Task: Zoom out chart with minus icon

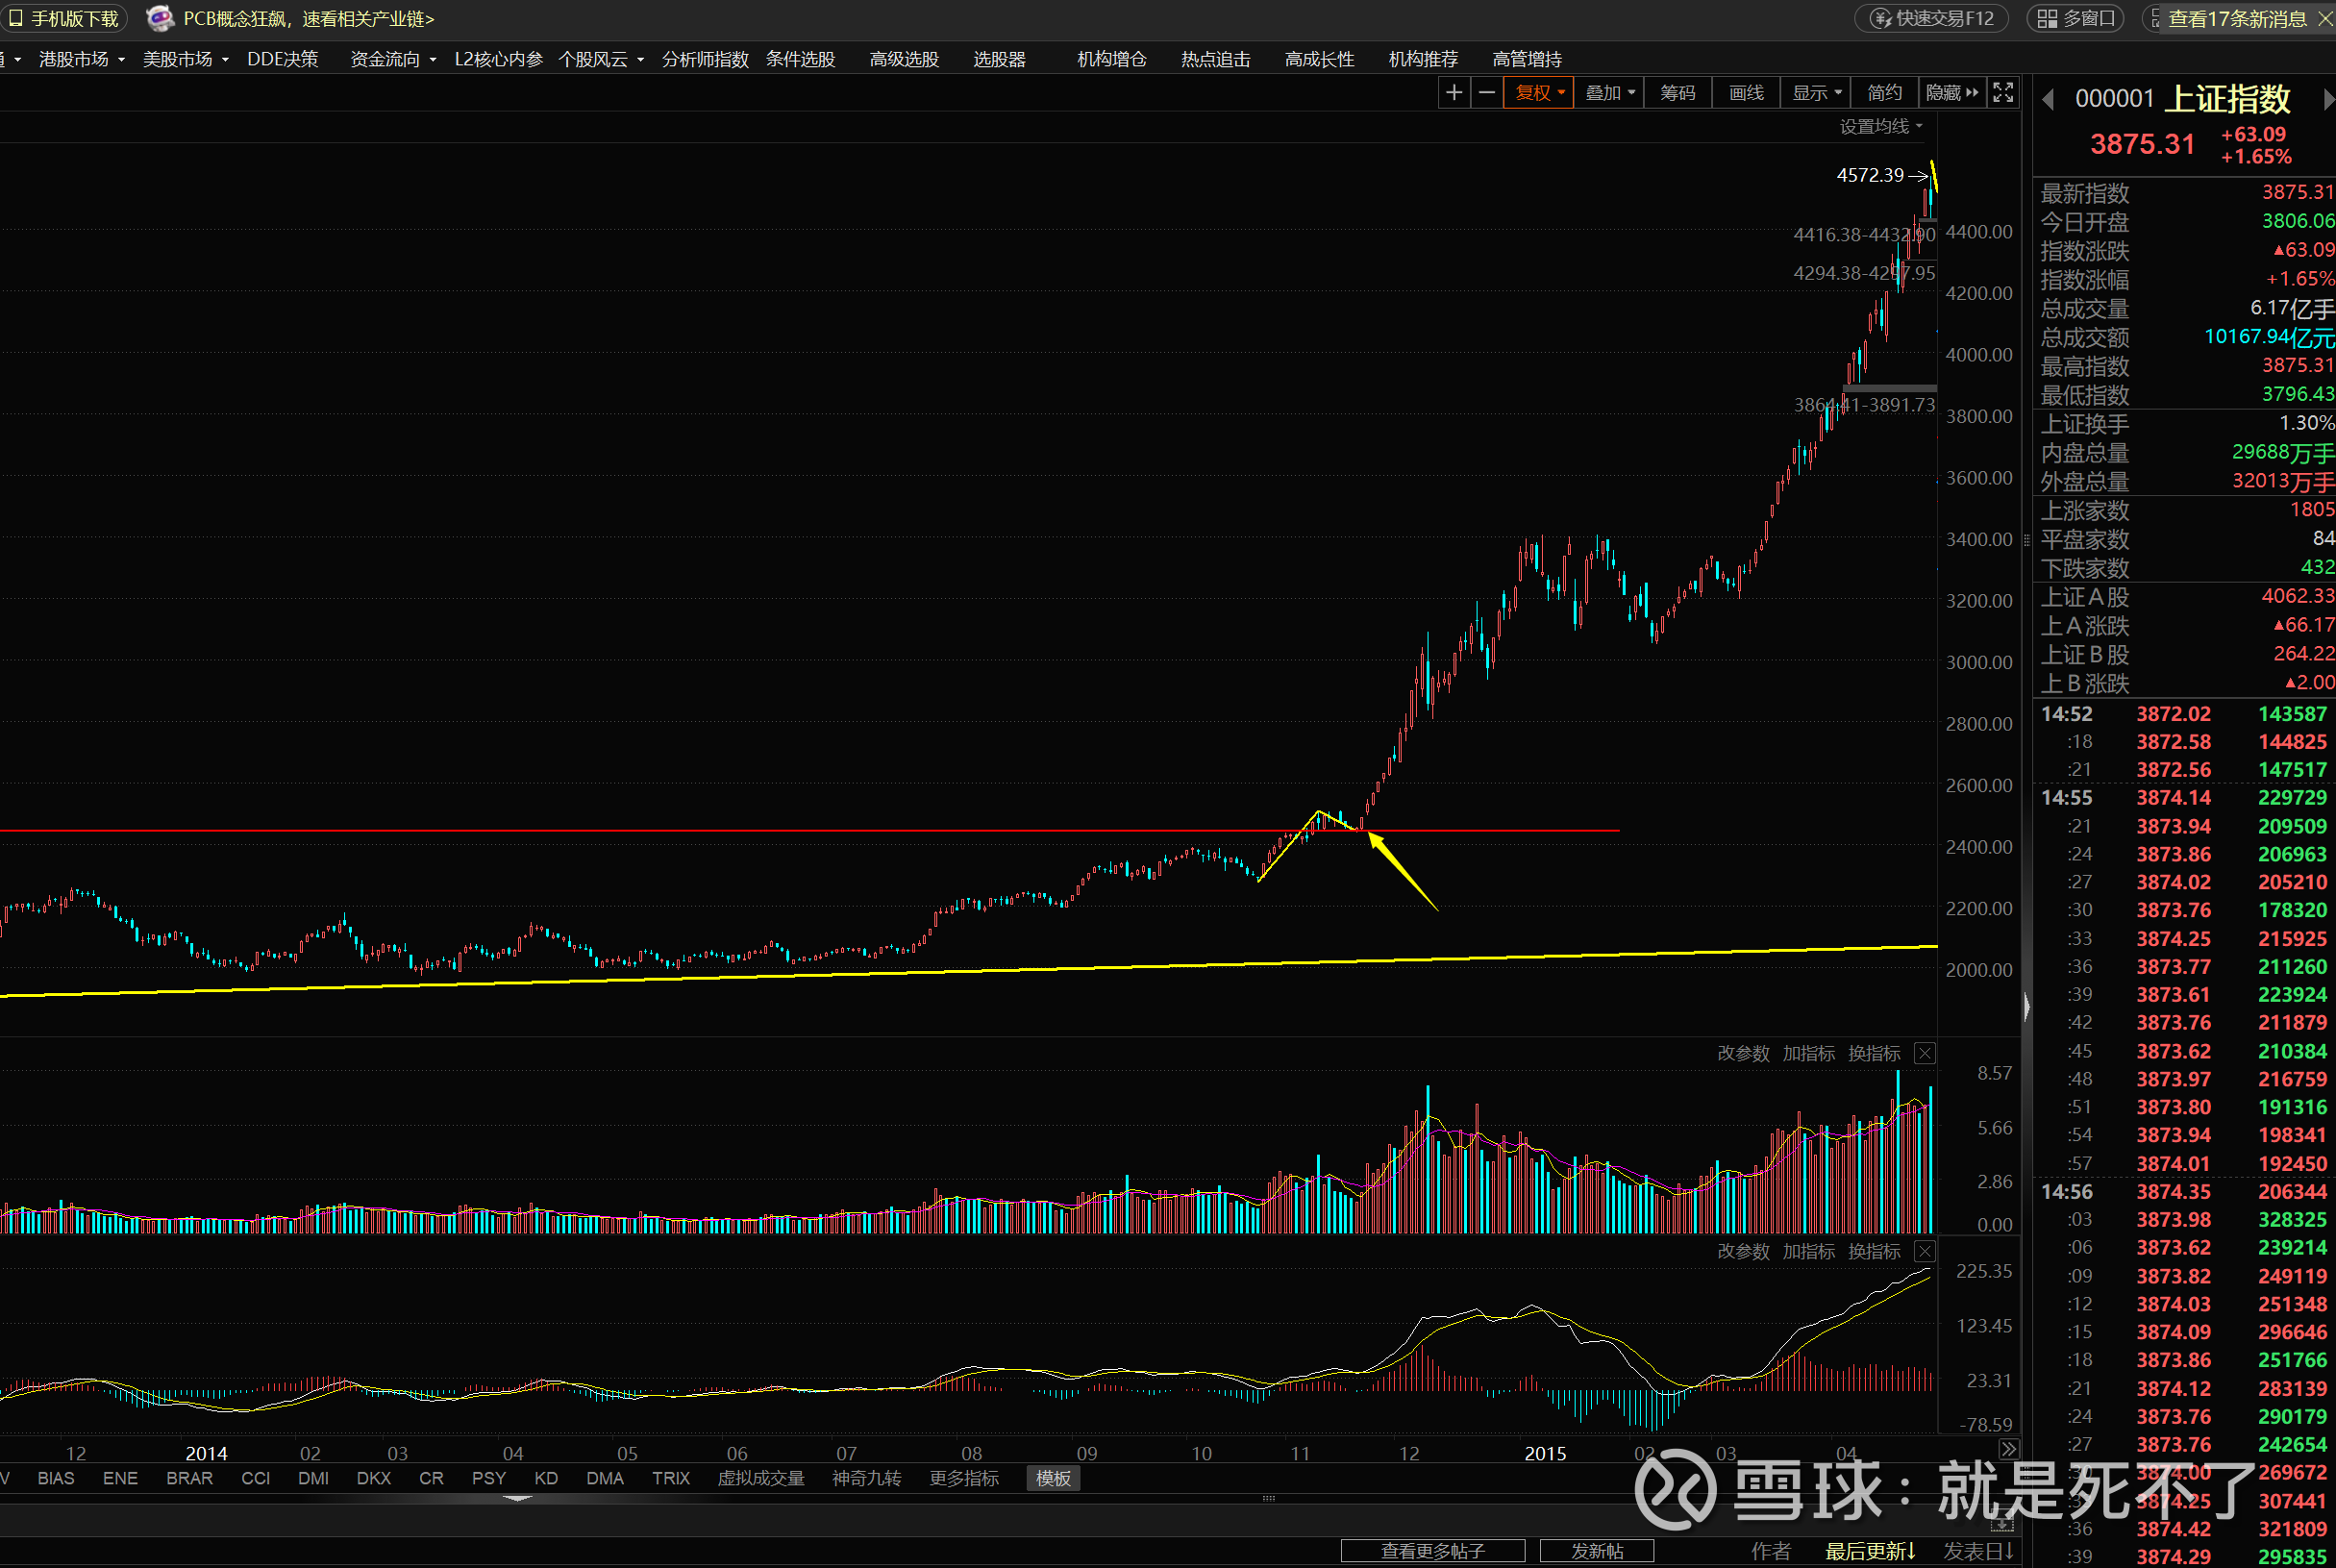Action: [x=1487, y=93]
